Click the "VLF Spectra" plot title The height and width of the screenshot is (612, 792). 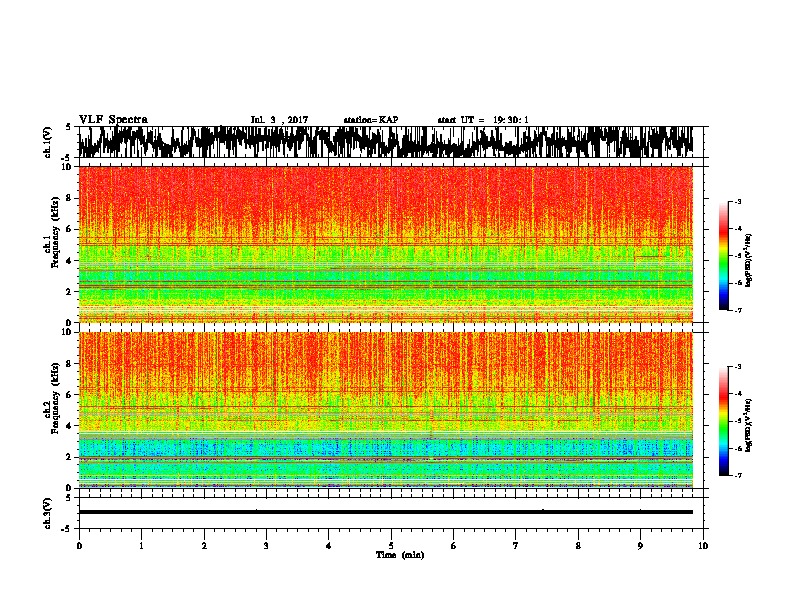tap(113, 119)
